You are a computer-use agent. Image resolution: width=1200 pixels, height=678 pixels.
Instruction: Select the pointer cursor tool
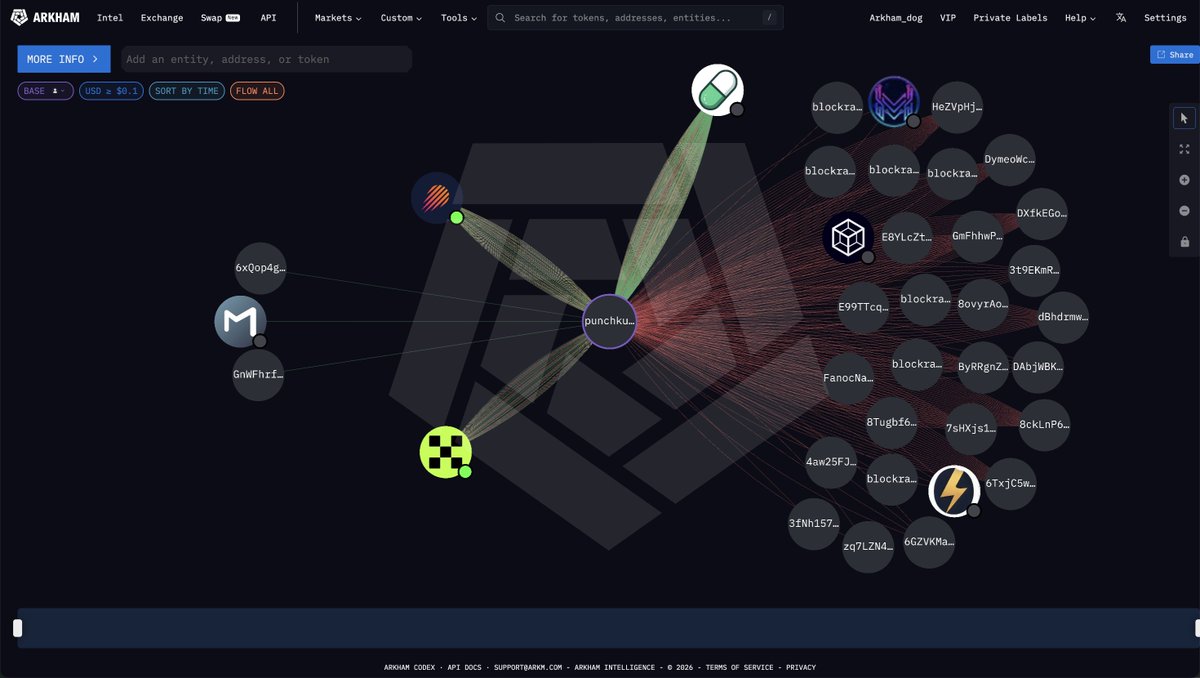[1184, 118]
